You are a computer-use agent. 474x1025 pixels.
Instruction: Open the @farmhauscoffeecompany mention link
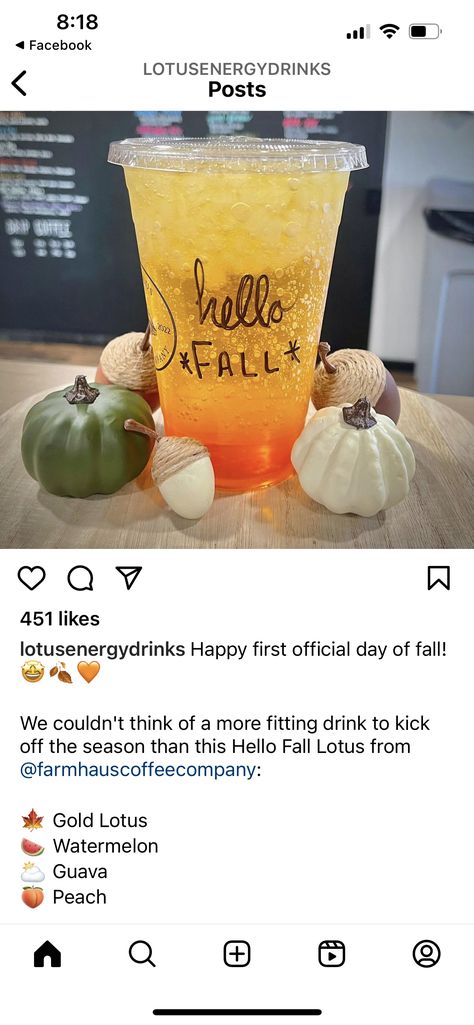pyautogui.click(x=137, y=769)
